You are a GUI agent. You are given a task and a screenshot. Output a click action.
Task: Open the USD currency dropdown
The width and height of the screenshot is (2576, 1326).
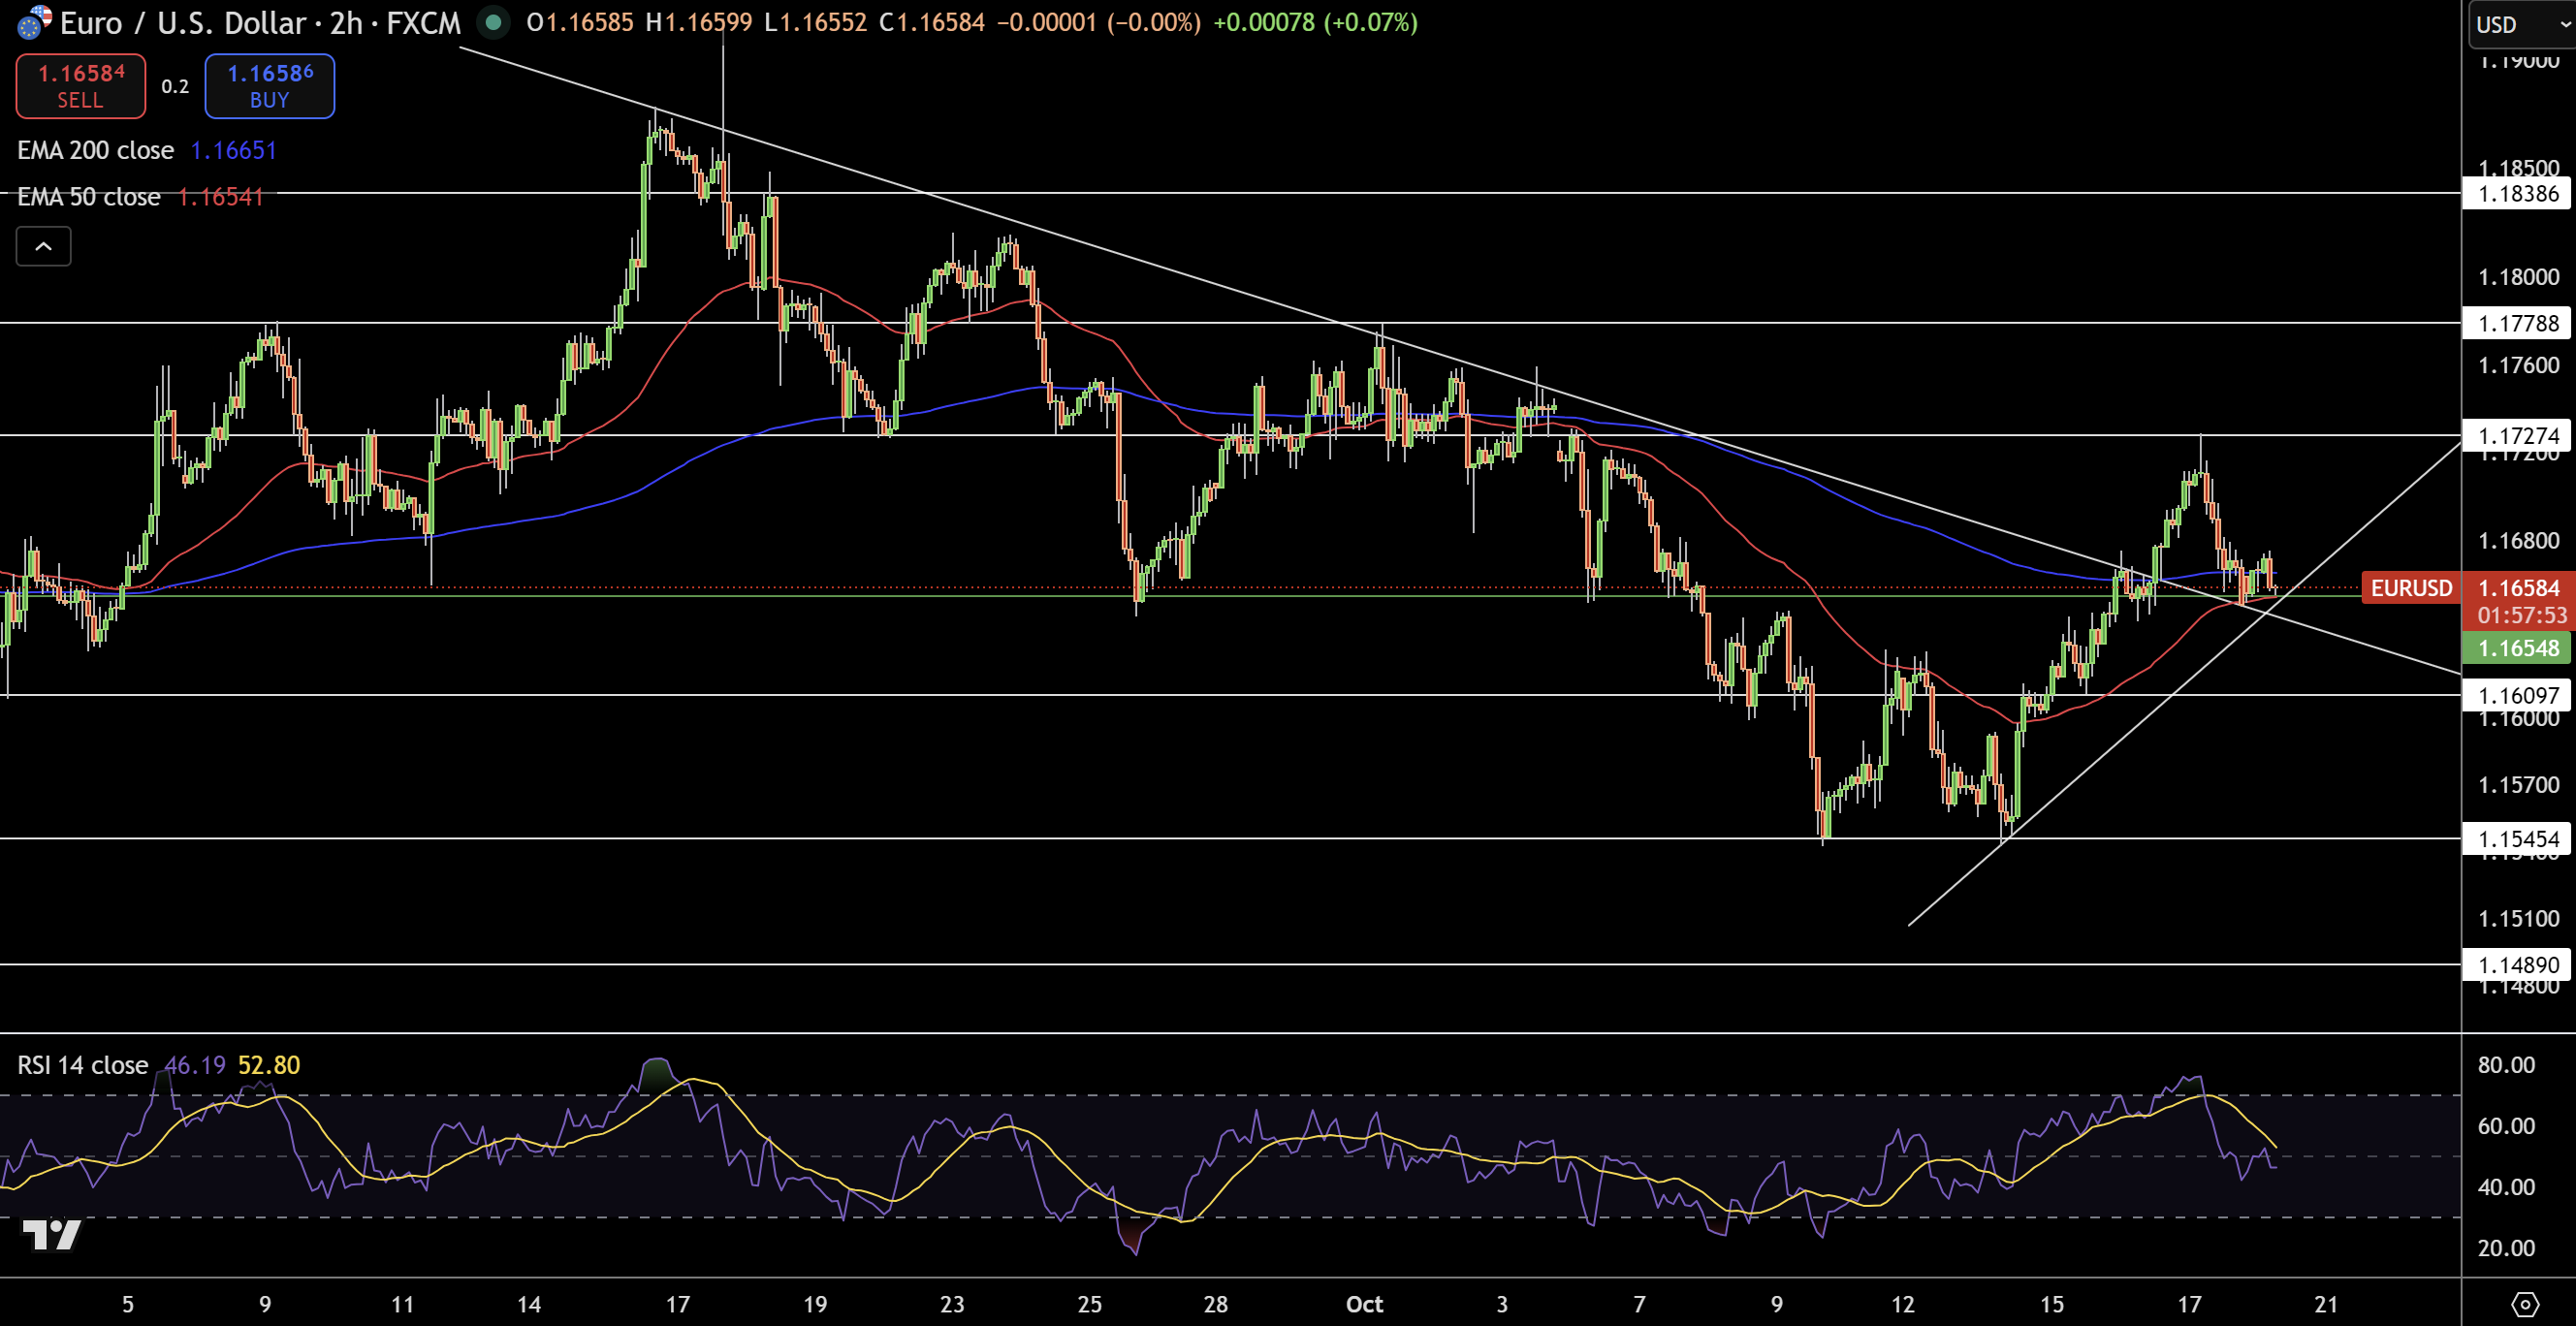pyautogui.click(x=2522, y=24)
